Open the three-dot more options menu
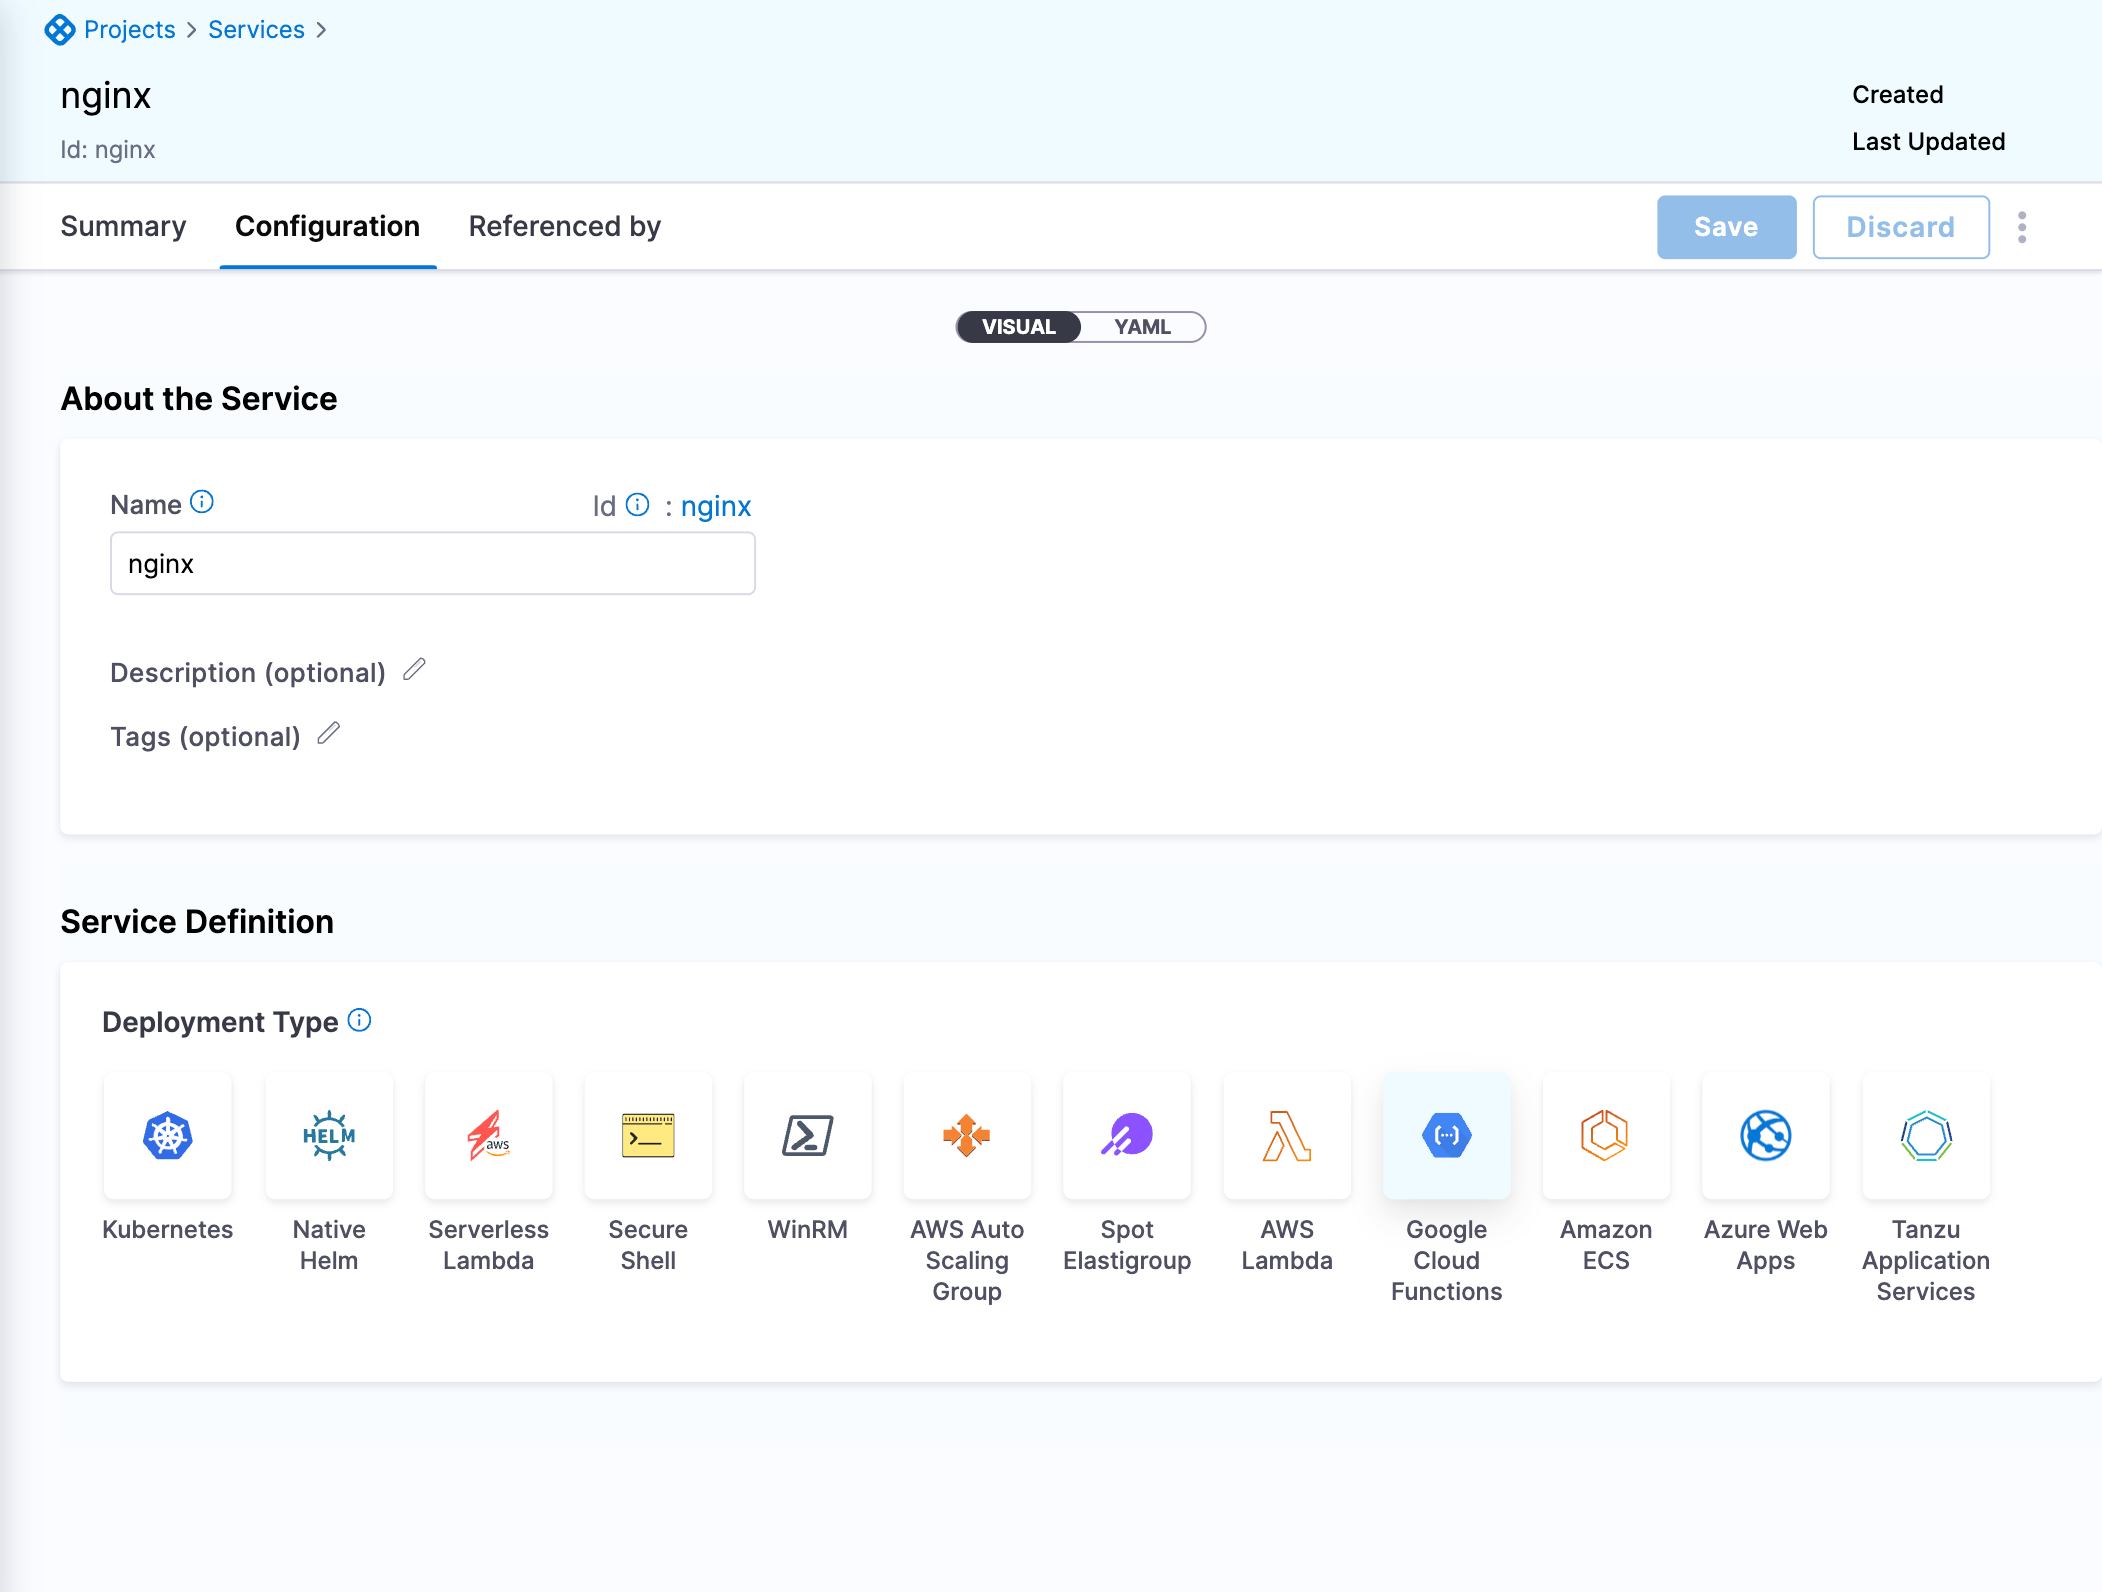The width and height of the screenshot is (2102, 1592). coord(2022,227)
